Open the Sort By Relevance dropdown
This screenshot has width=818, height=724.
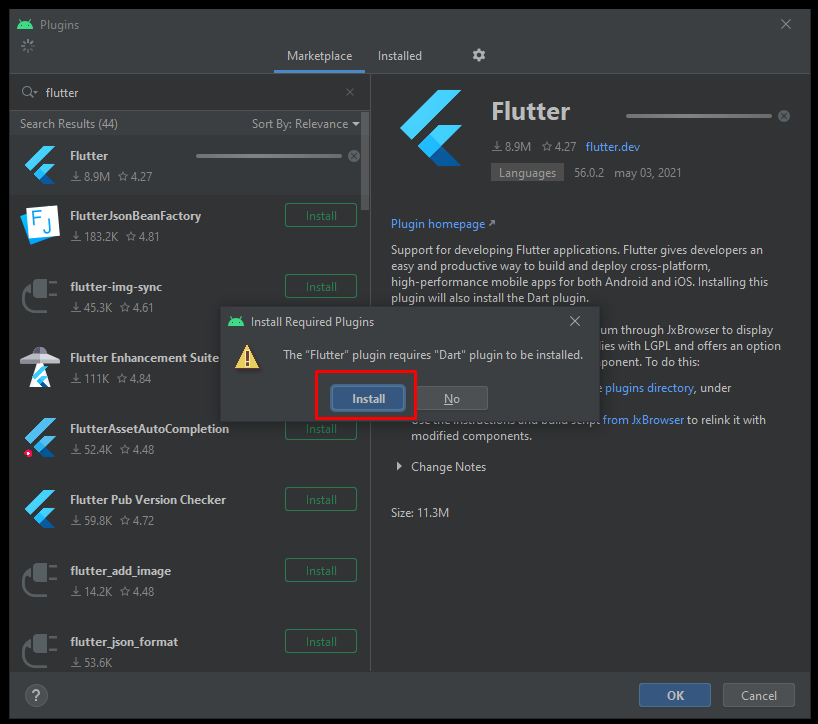[x=306, y=124]
